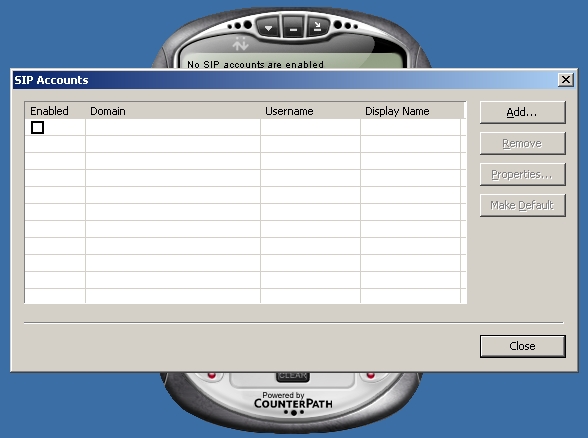
Task: Click the Remove button
Action: pos(522,143)
